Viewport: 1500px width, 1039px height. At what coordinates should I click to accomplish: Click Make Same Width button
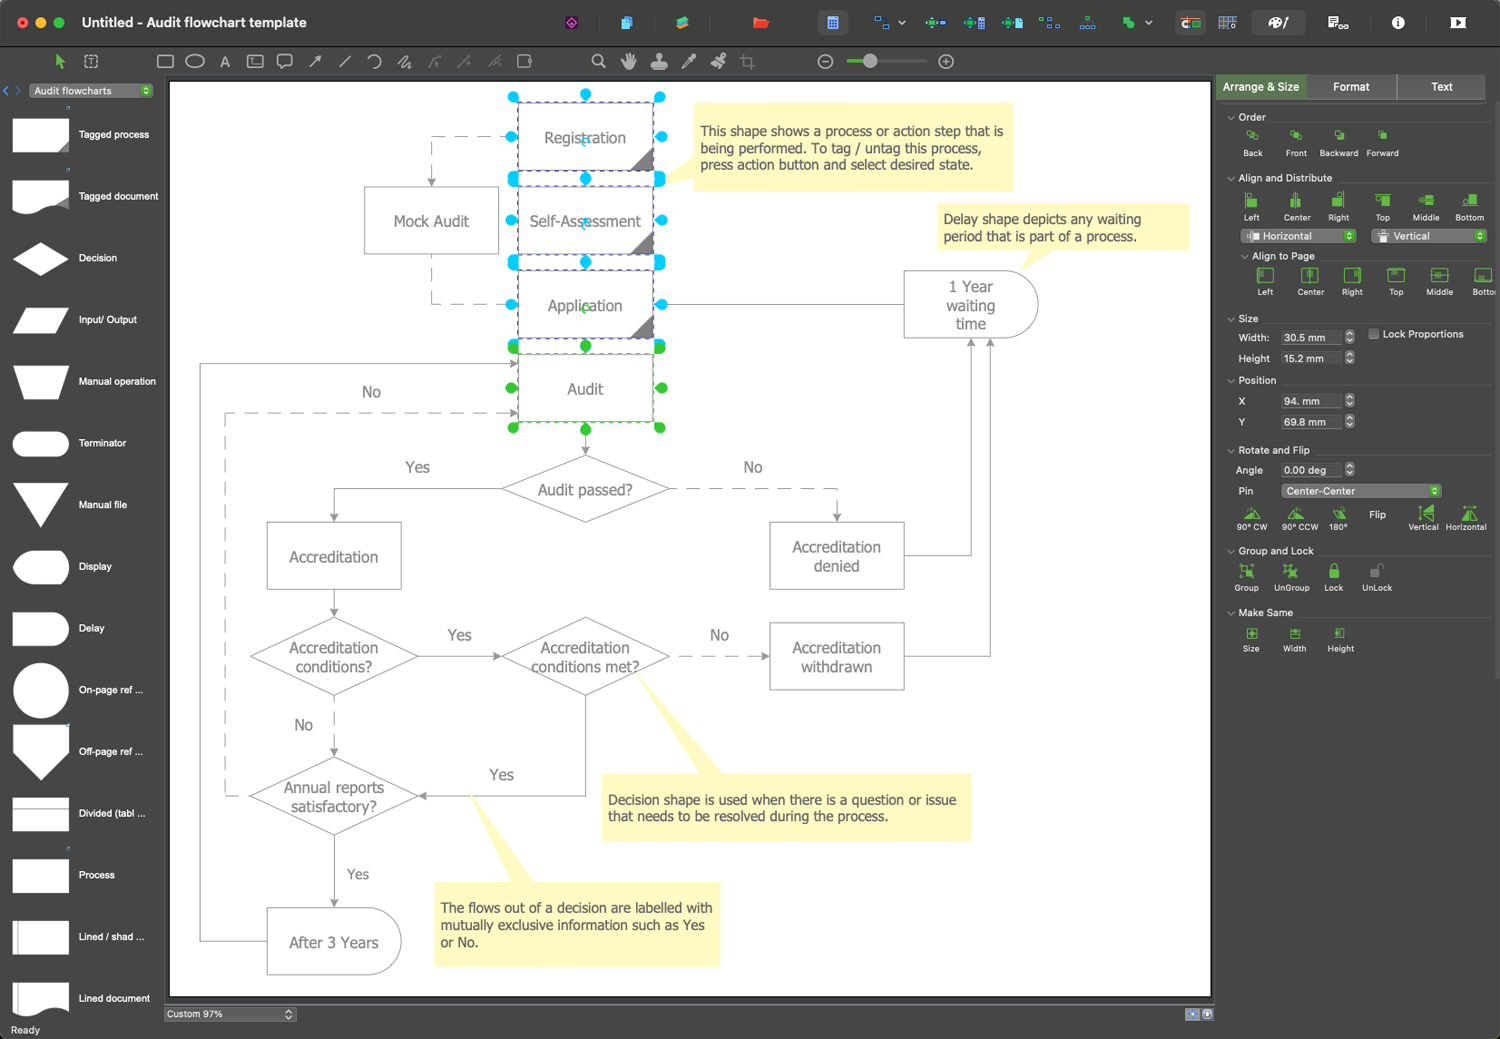tap(1294, 635)
